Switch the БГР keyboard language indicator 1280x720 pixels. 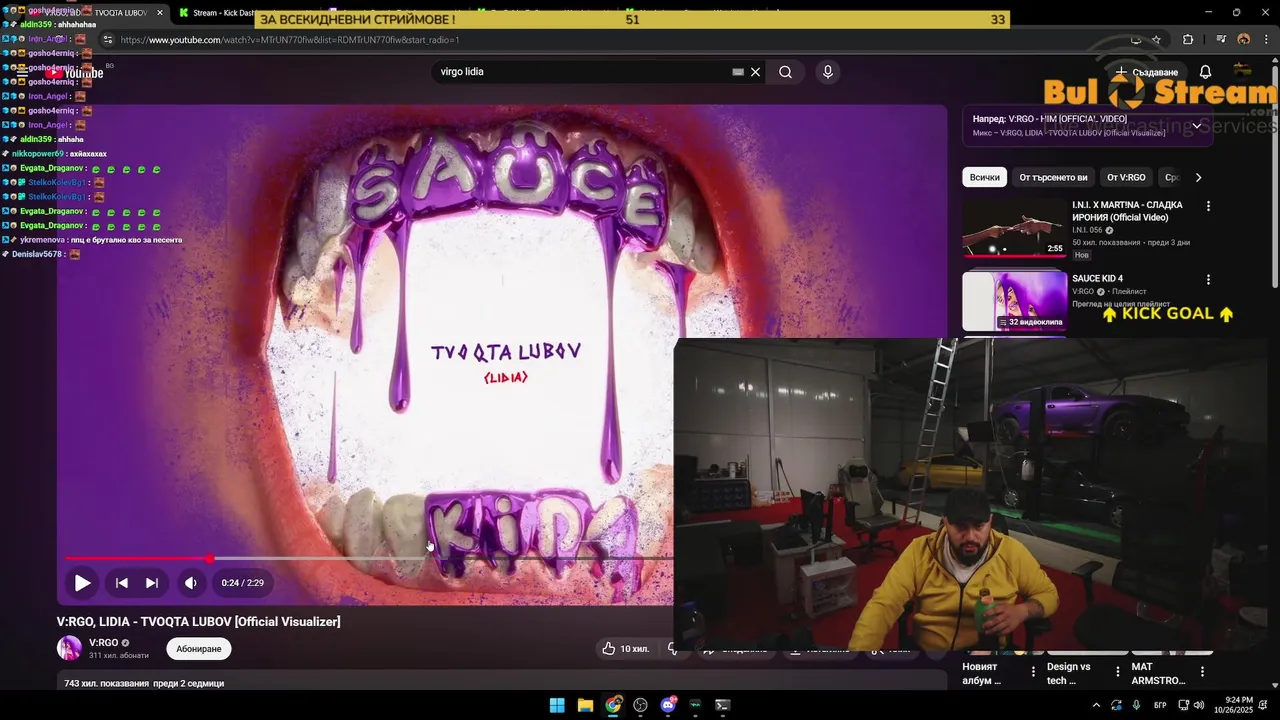(1160, 705)
